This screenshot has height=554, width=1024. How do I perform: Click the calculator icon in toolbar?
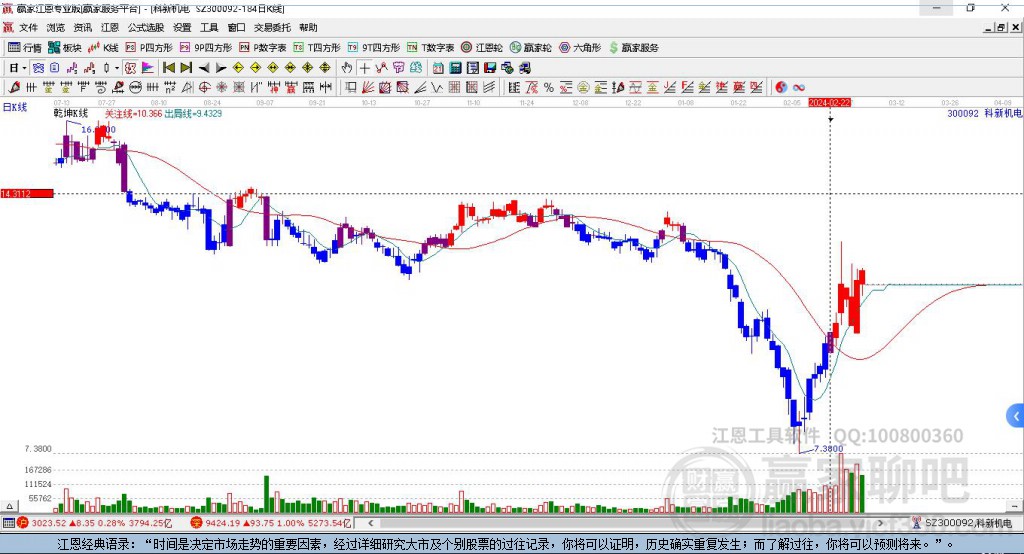tap(456, 68)
